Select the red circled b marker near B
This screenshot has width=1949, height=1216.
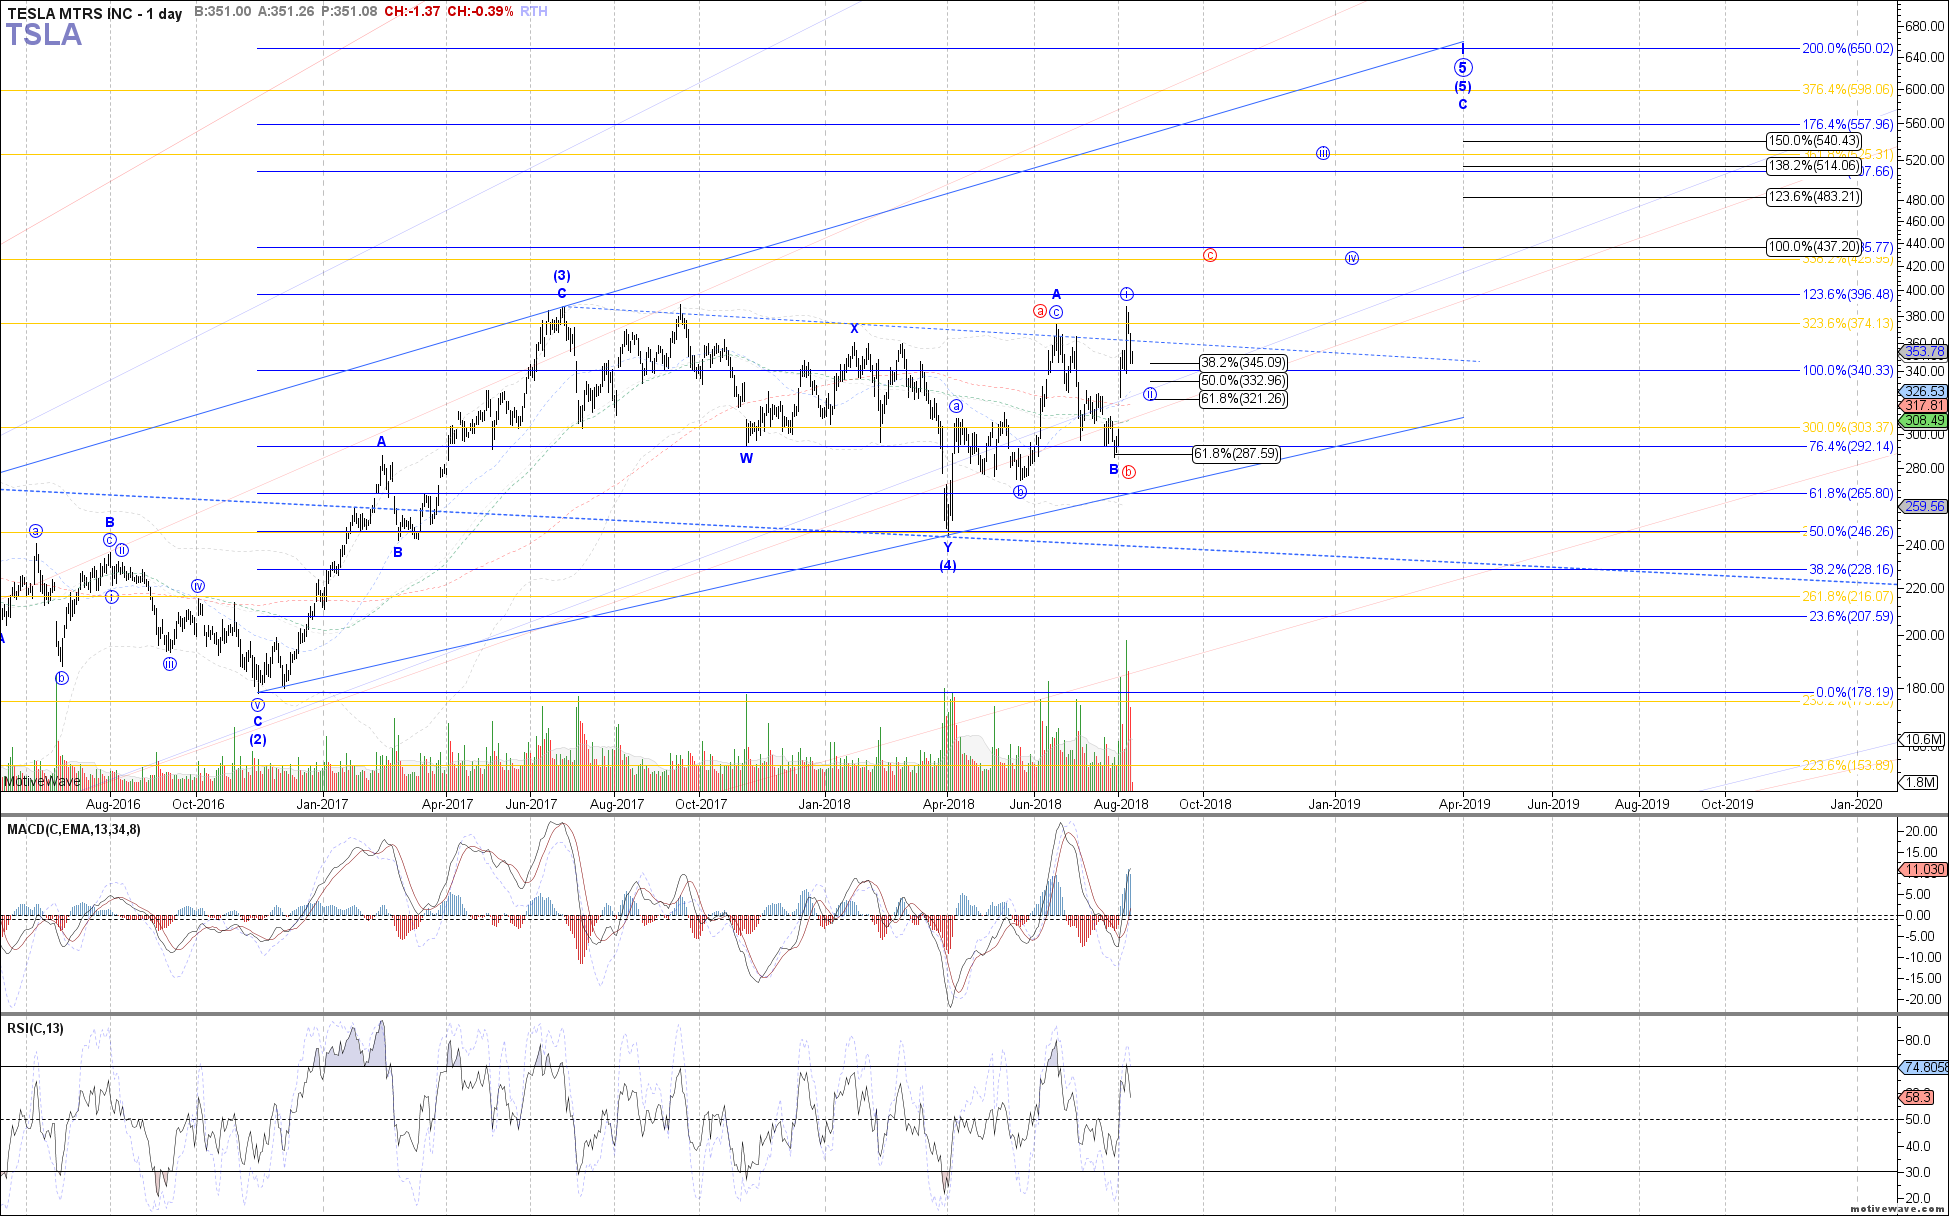[x=1129, y=472]
